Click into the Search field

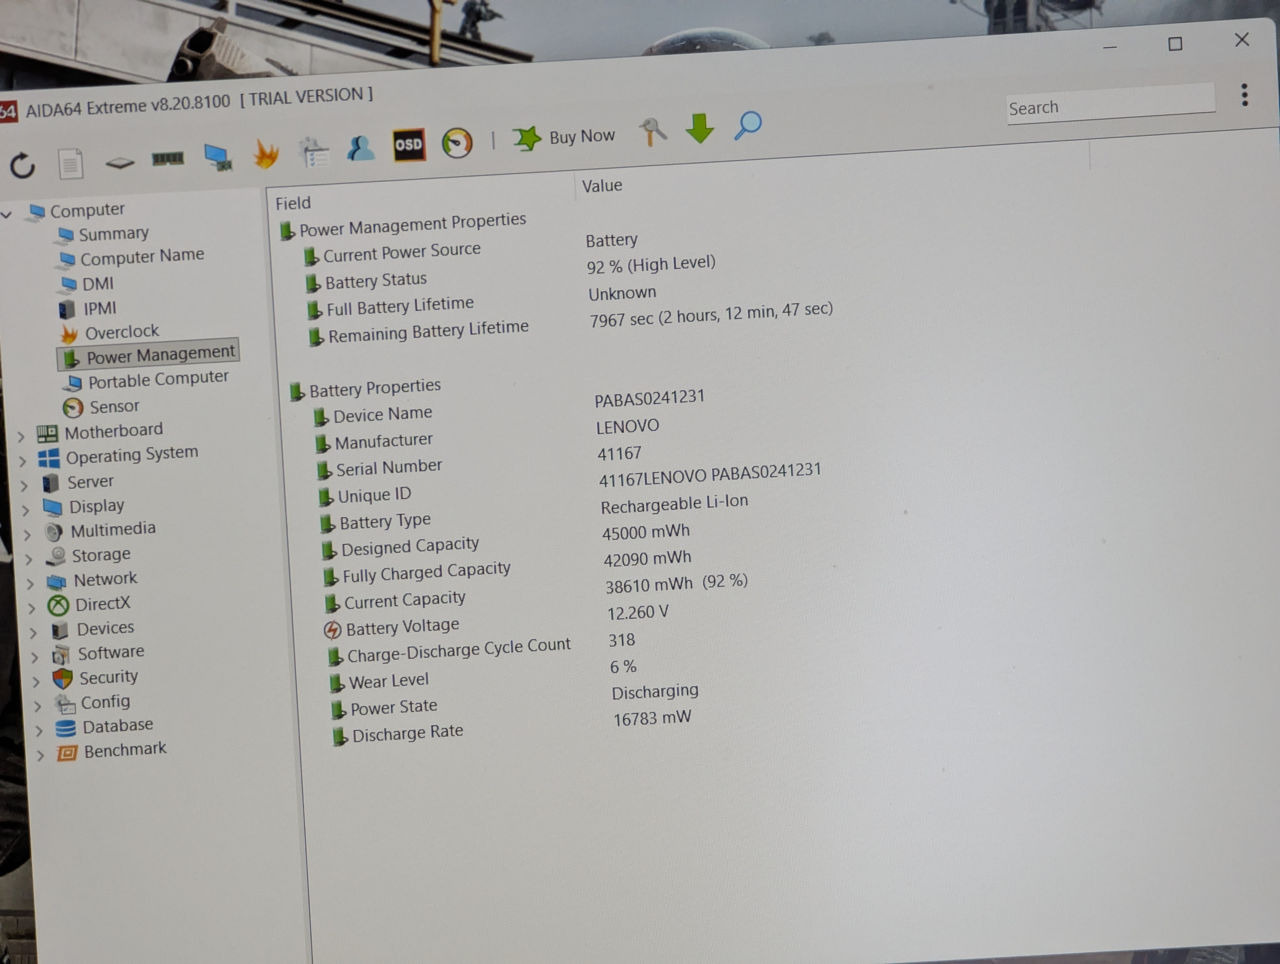tap(1111, 104)
